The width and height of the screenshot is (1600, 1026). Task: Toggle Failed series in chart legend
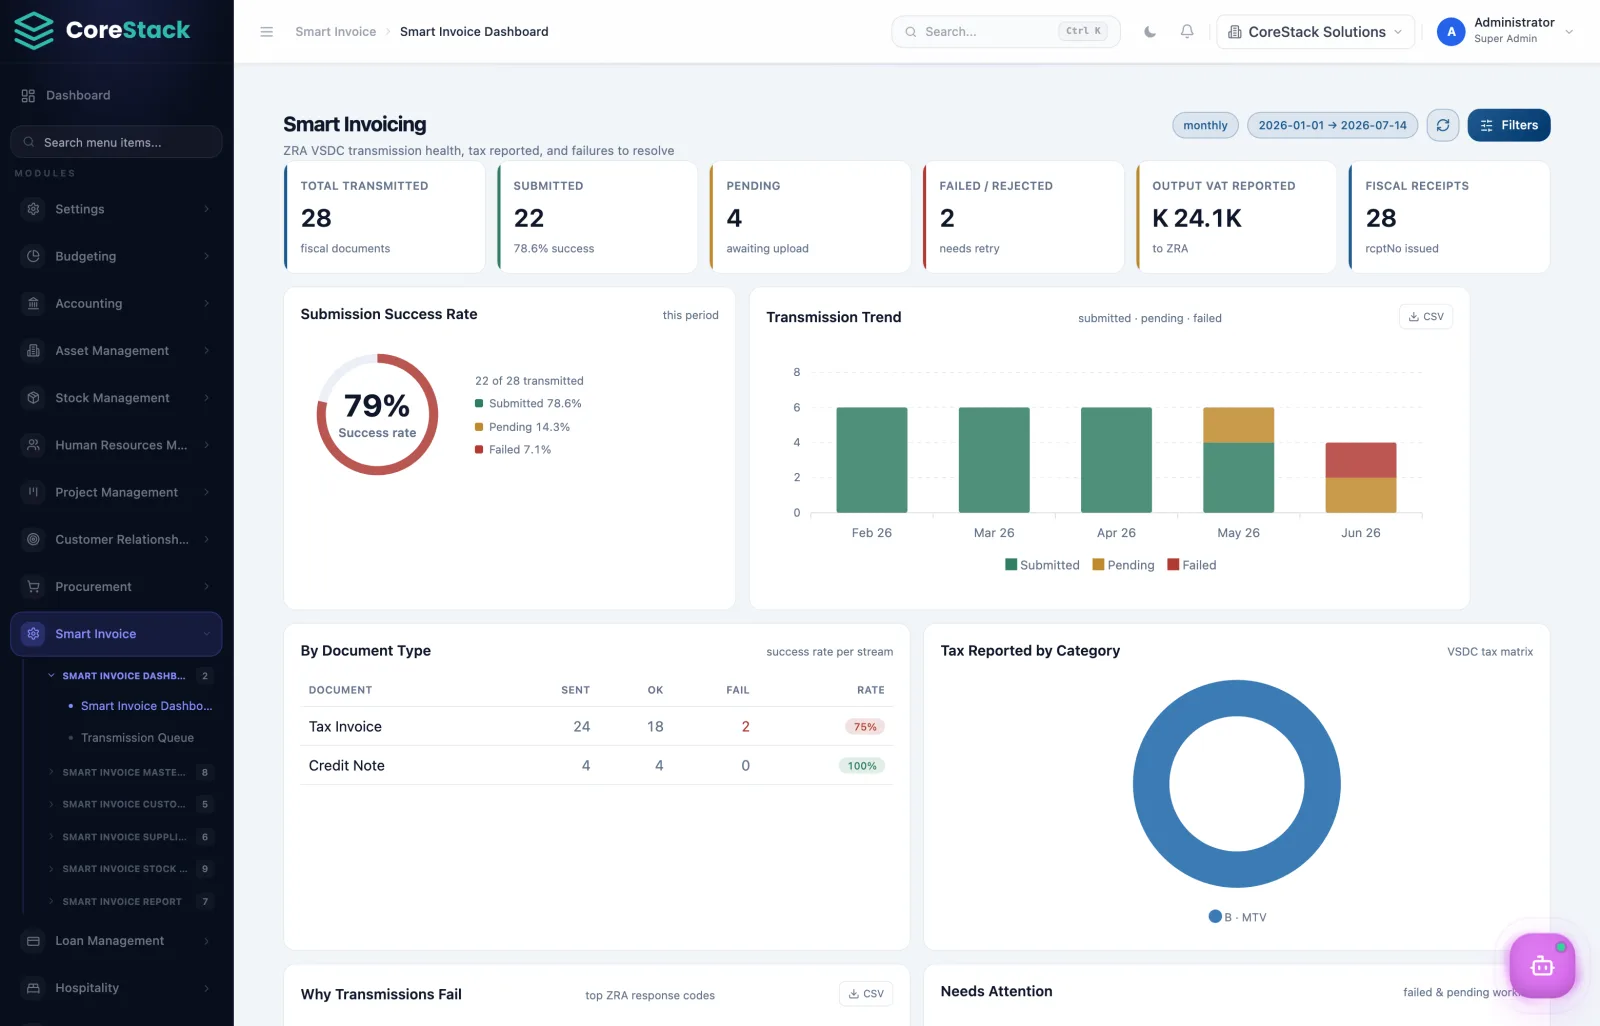point(1192,565)
